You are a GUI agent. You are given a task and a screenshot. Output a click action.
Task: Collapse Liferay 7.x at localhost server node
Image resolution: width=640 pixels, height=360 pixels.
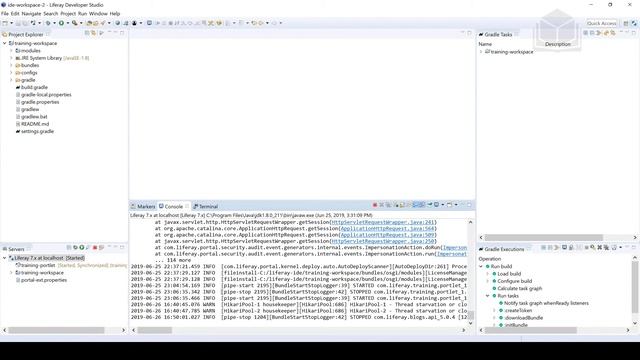[4, 258]
